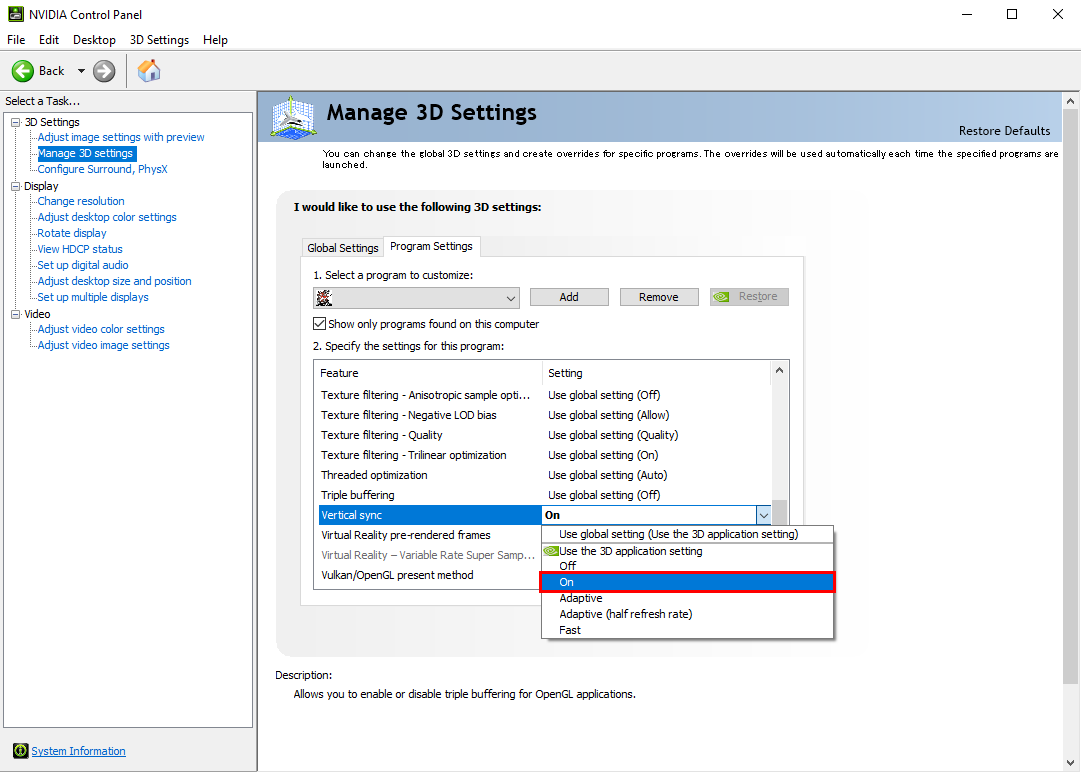Click main page scroll down arrow

point(1070,763)
